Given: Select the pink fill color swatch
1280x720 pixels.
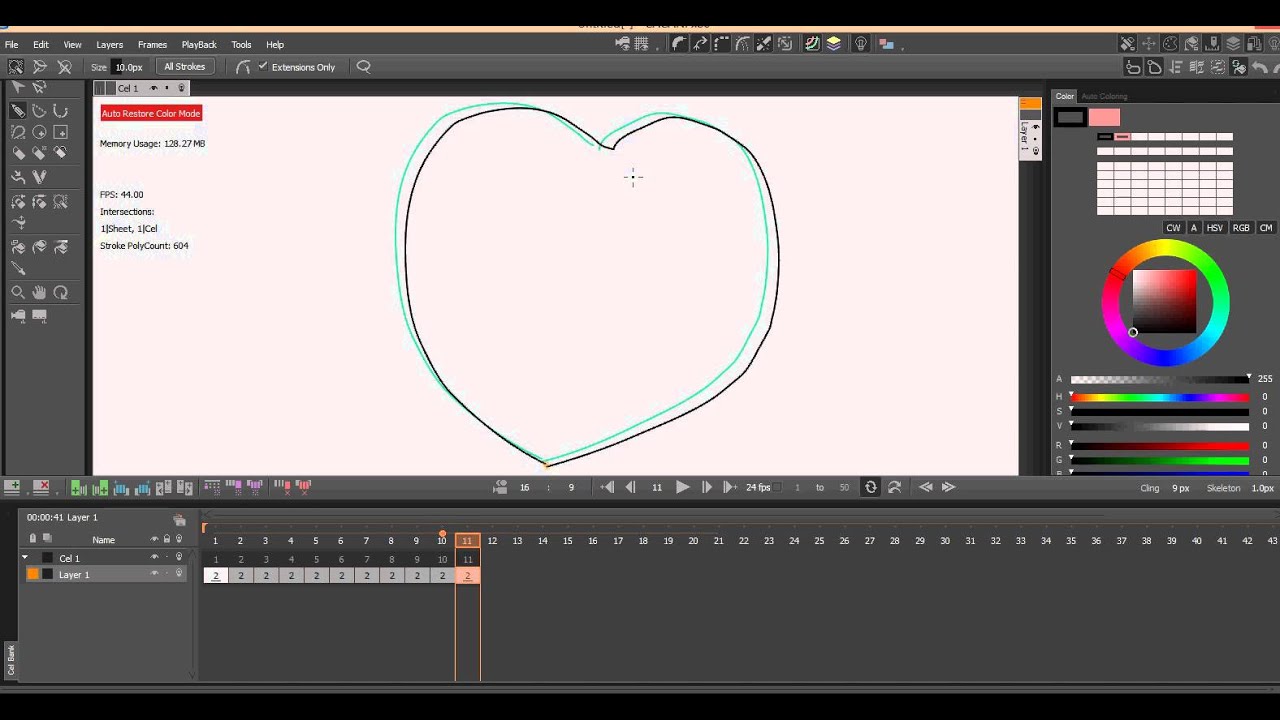Looking at the screenshot, I should pos(1104,117).
